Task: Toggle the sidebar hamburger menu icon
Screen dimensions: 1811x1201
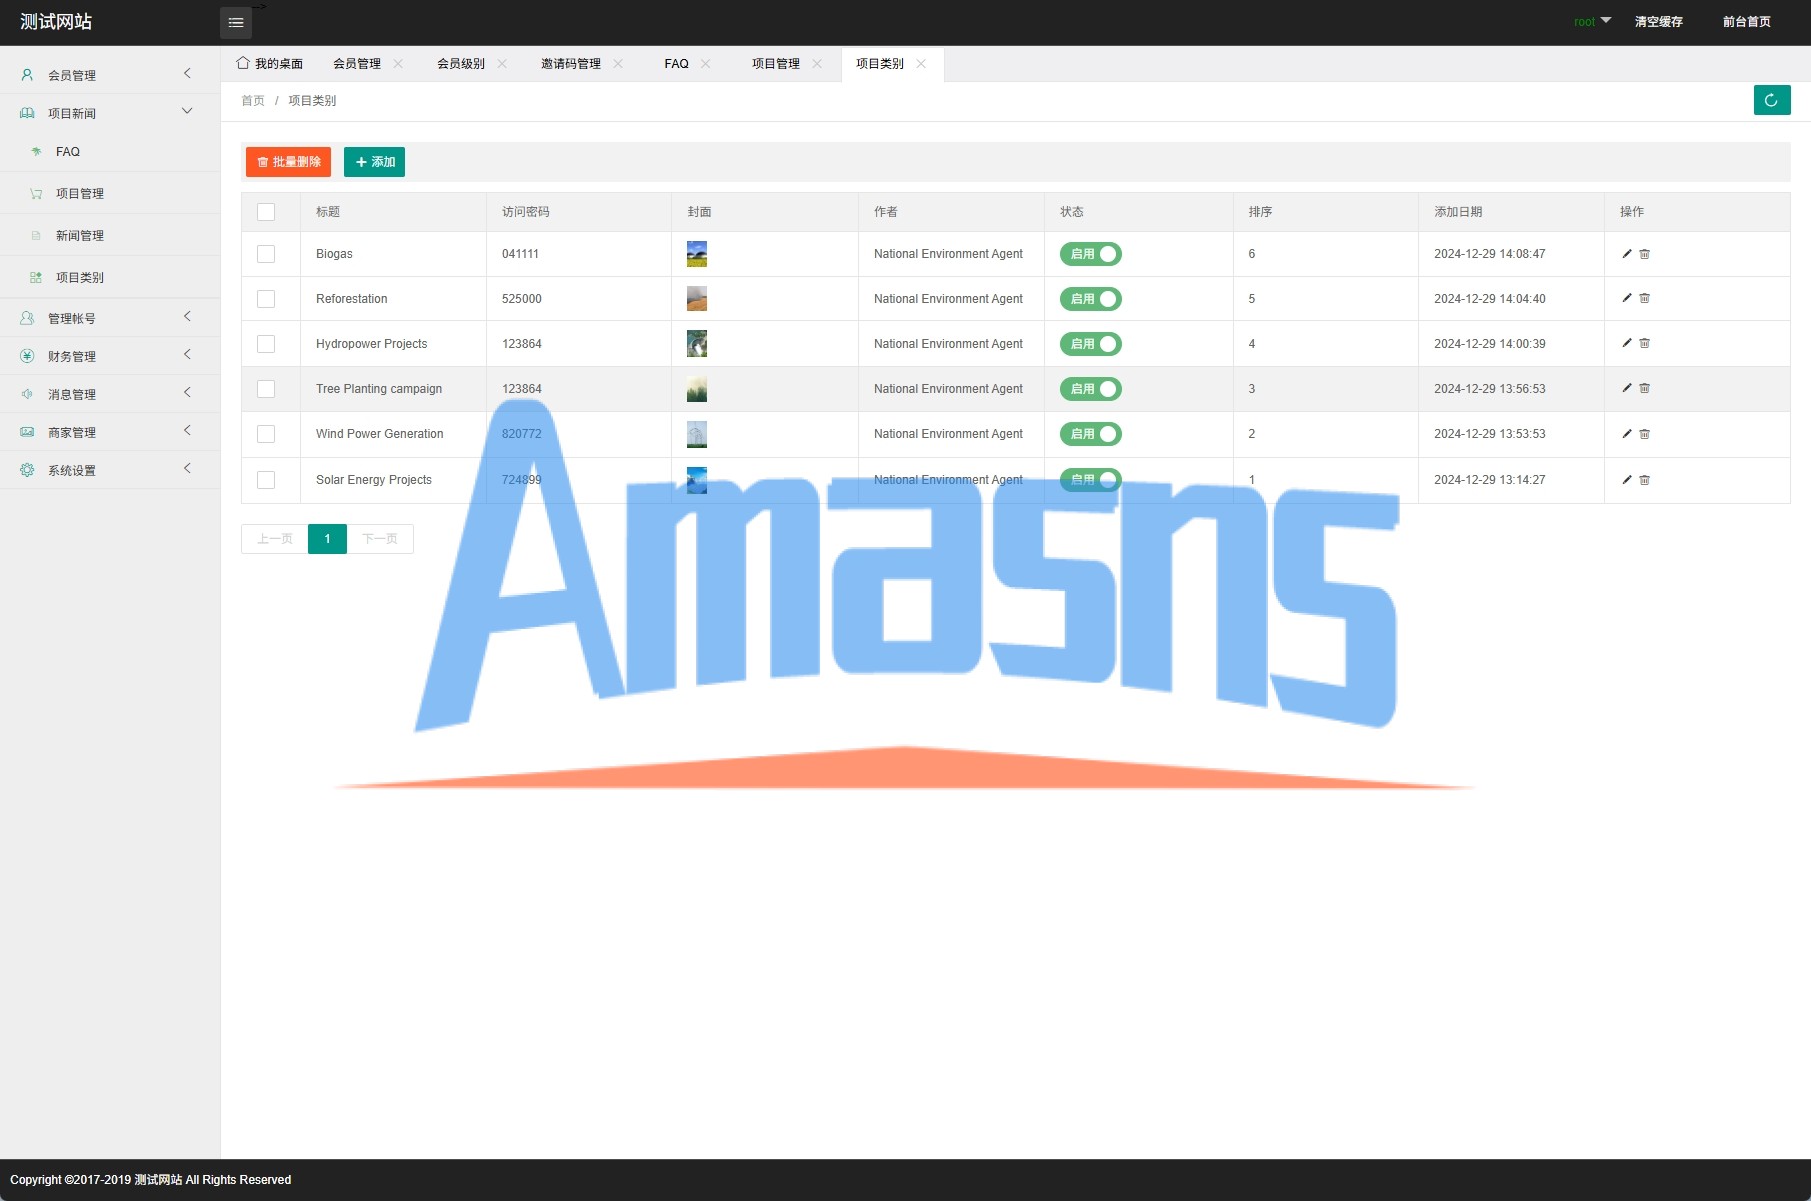Action: coord(236,22)
